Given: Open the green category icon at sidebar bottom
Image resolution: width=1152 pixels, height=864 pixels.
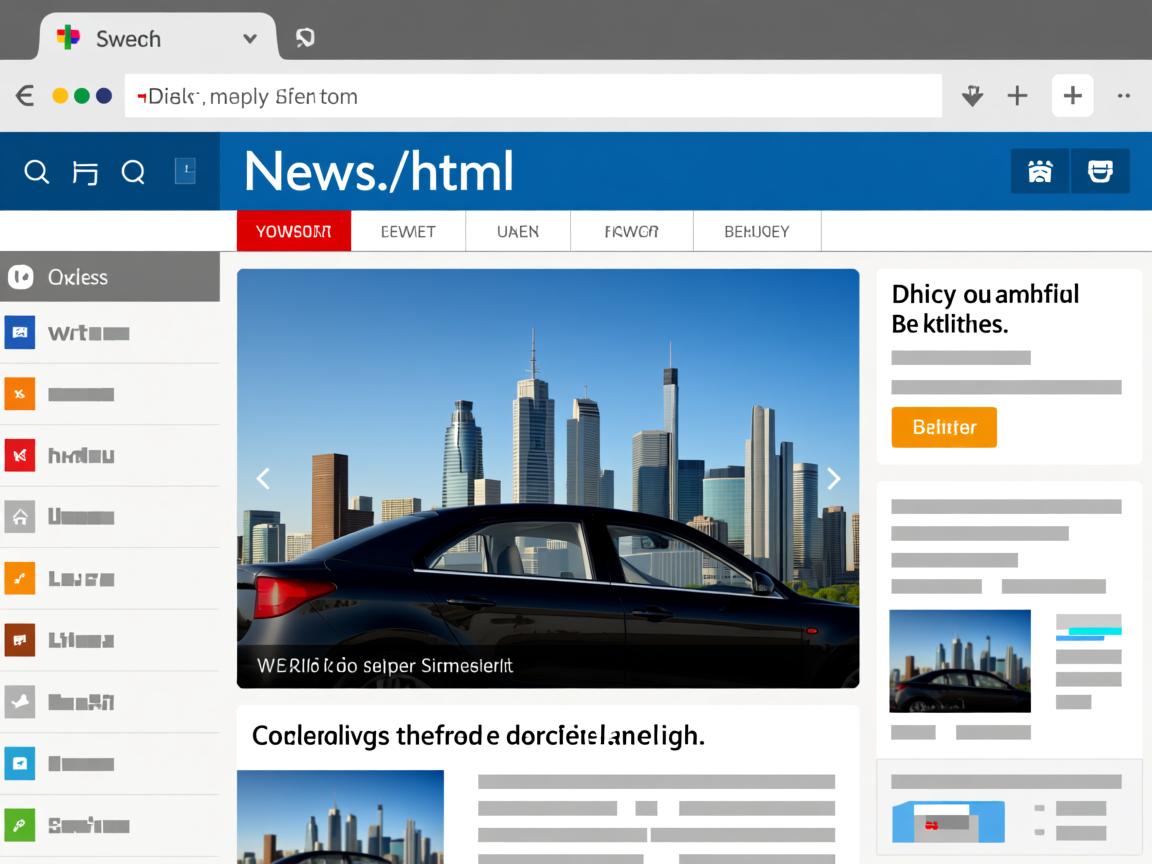Looking at the screenshot, I should coord(20,825).
